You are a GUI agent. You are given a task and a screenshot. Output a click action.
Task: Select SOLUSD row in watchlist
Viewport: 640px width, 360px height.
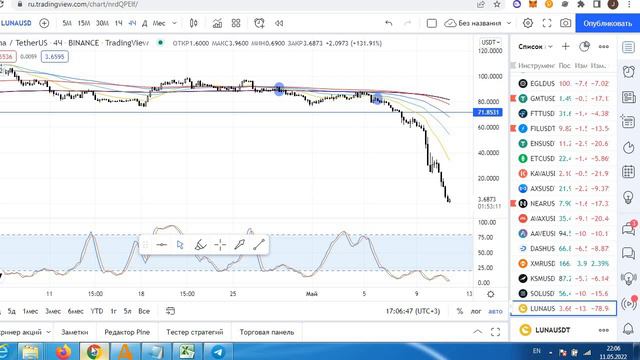pos(563,293)
